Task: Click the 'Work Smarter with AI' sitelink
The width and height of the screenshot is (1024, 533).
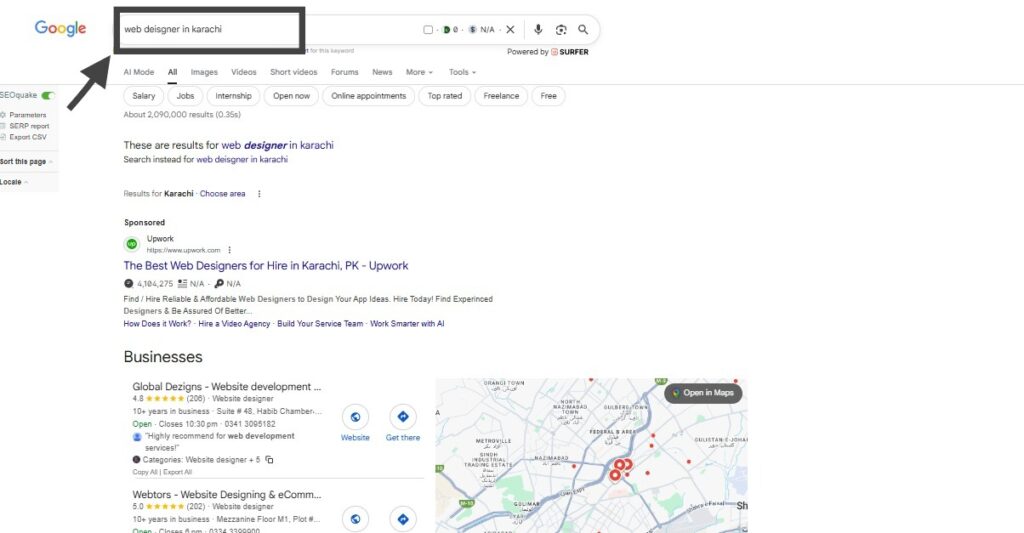Action: 407,323
